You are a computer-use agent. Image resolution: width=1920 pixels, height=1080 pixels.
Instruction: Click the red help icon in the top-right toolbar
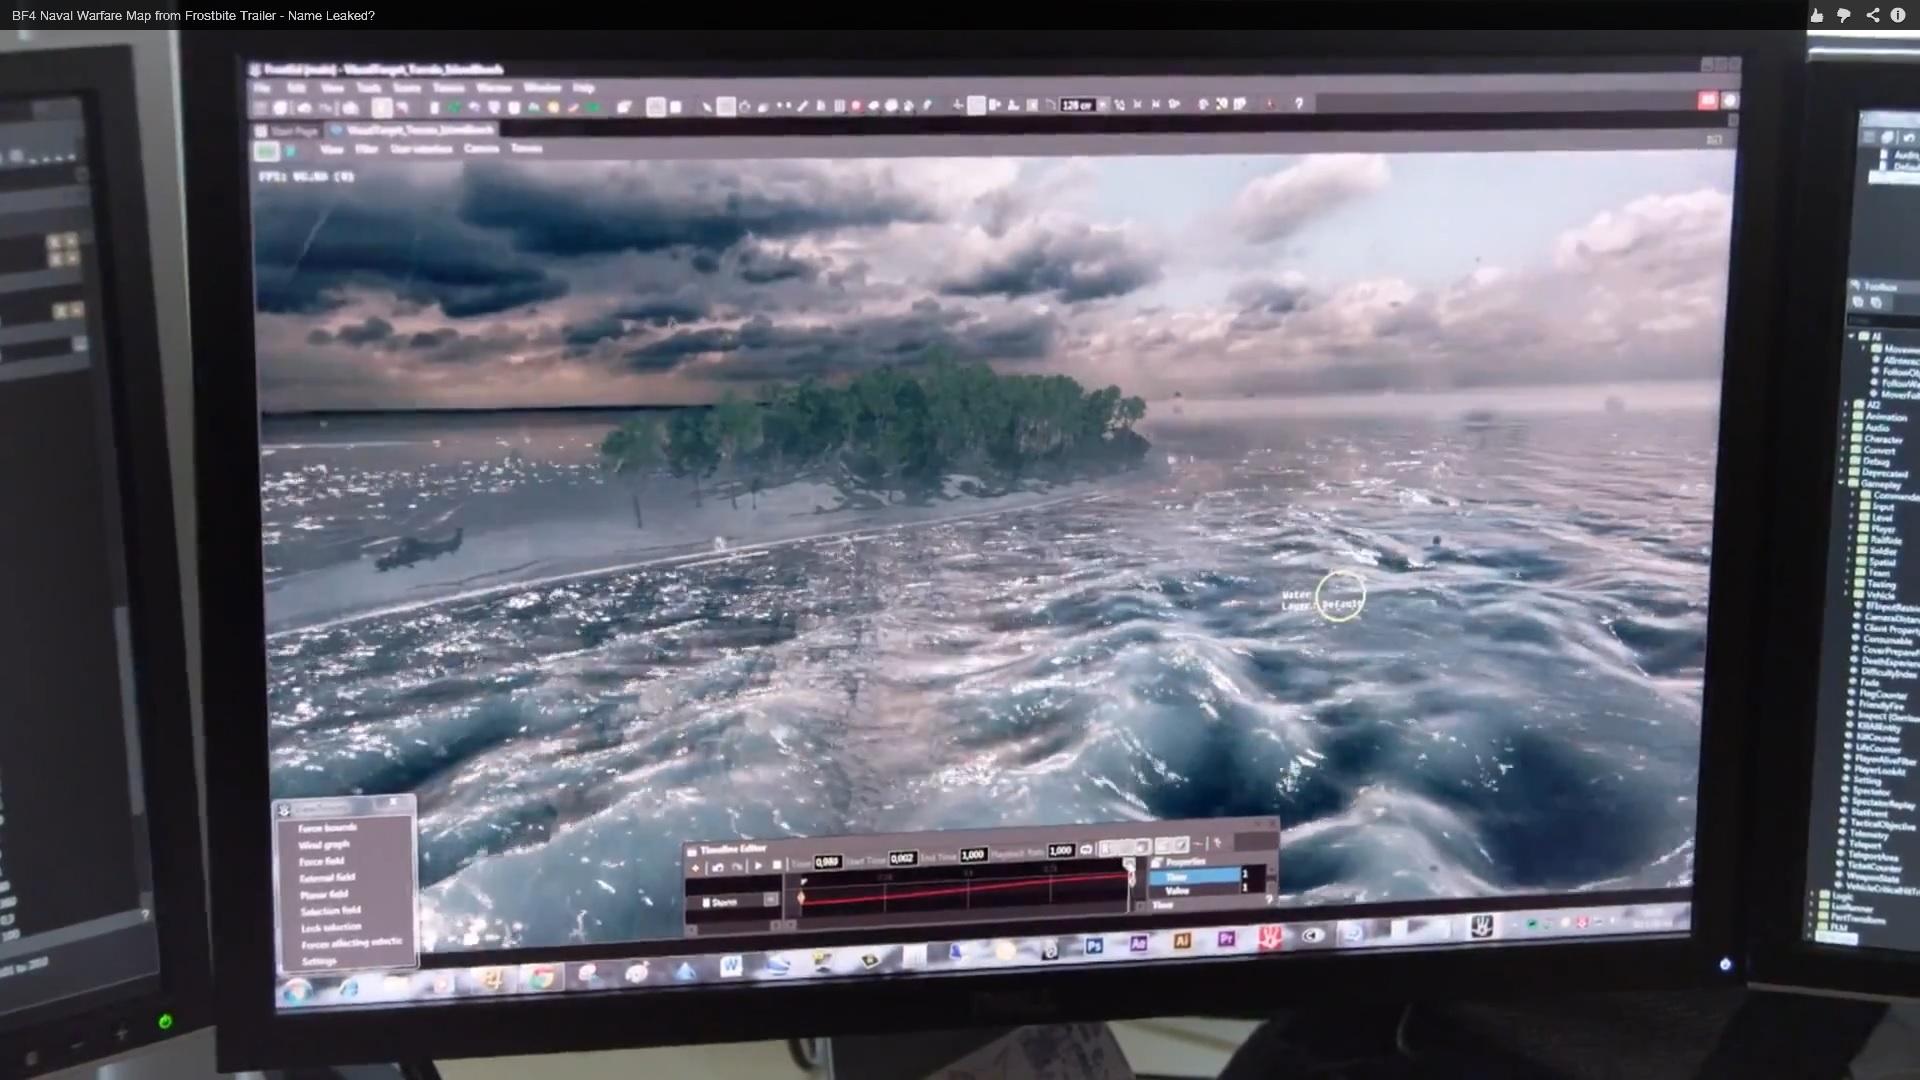point(1707,100)
